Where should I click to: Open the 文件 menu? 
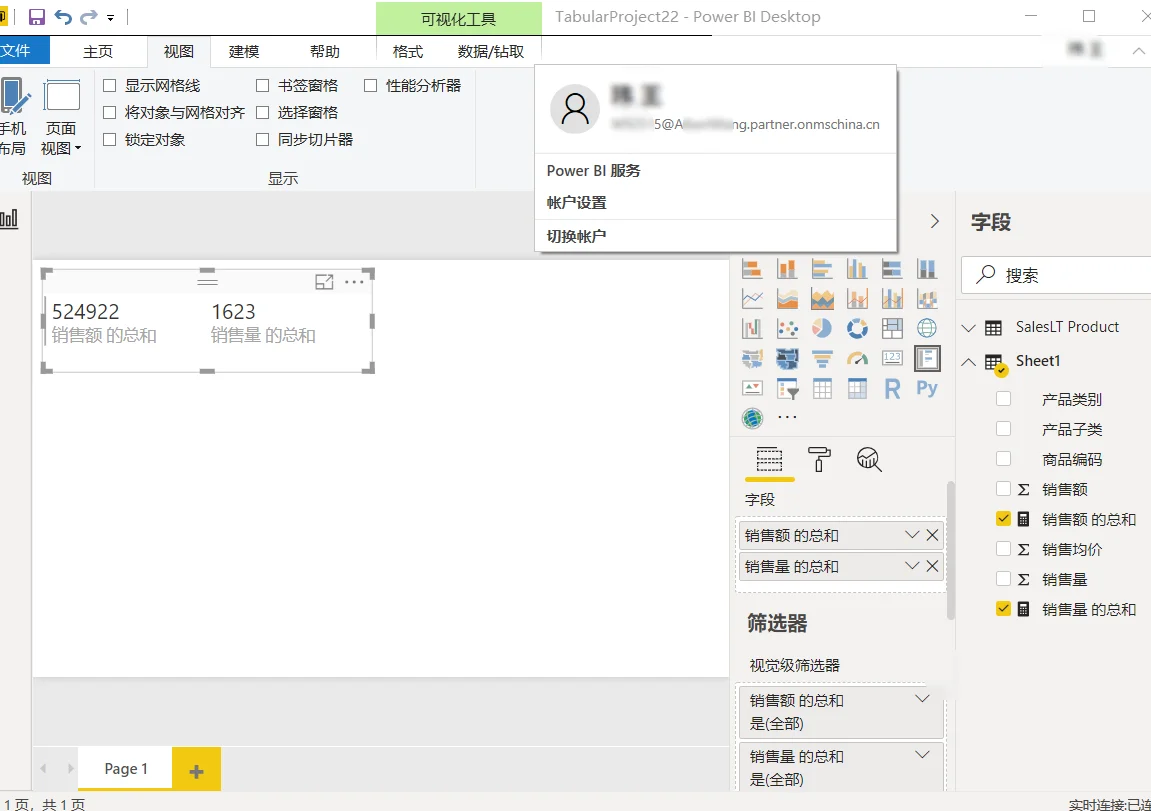pyautogui.click(x=18, y=51)
